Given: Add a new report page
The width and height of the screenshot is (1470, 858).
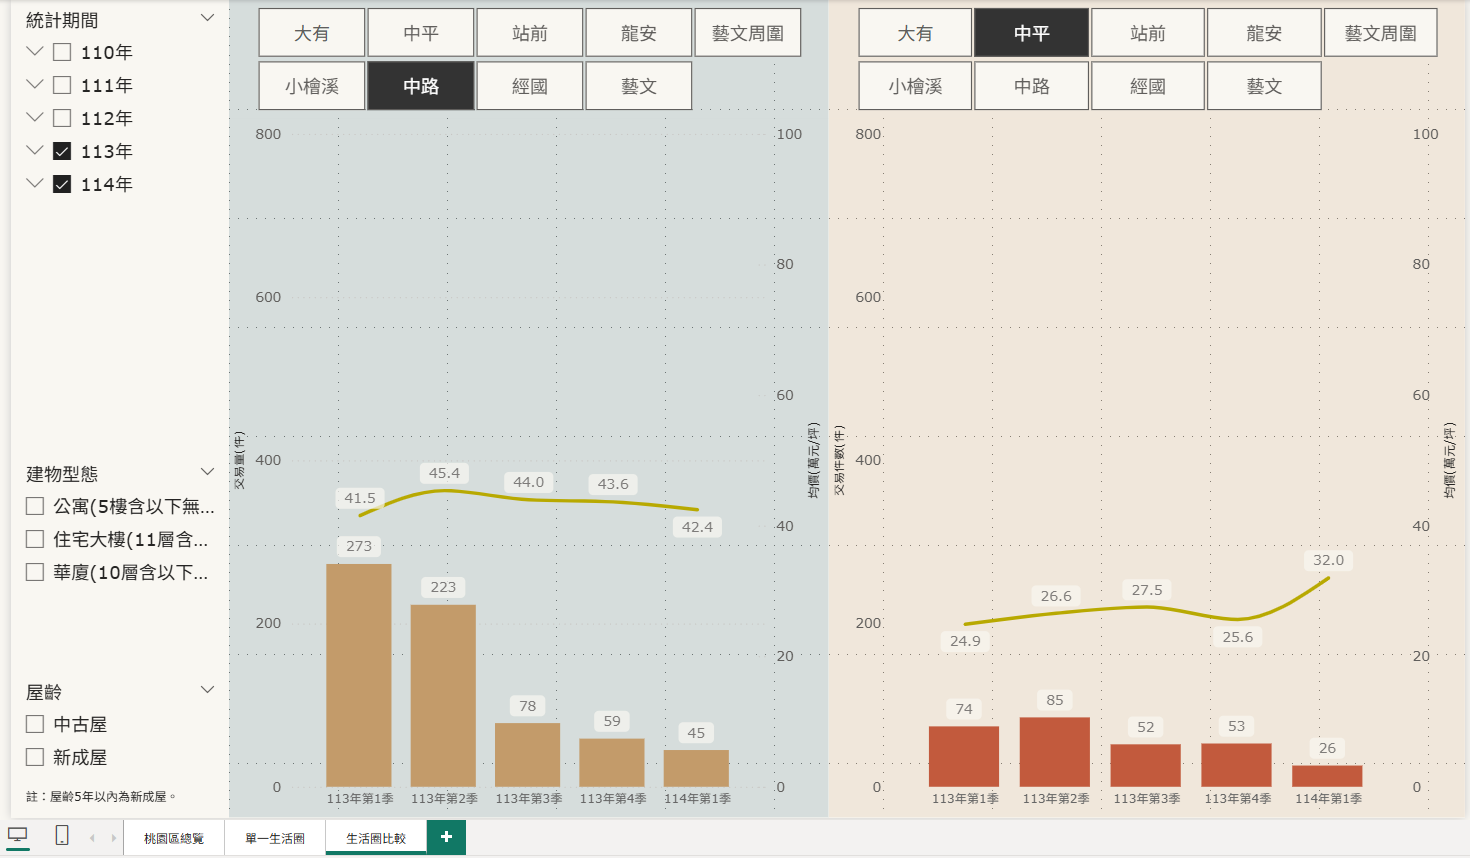Looking at the screenshot, I should coord(446,837).
